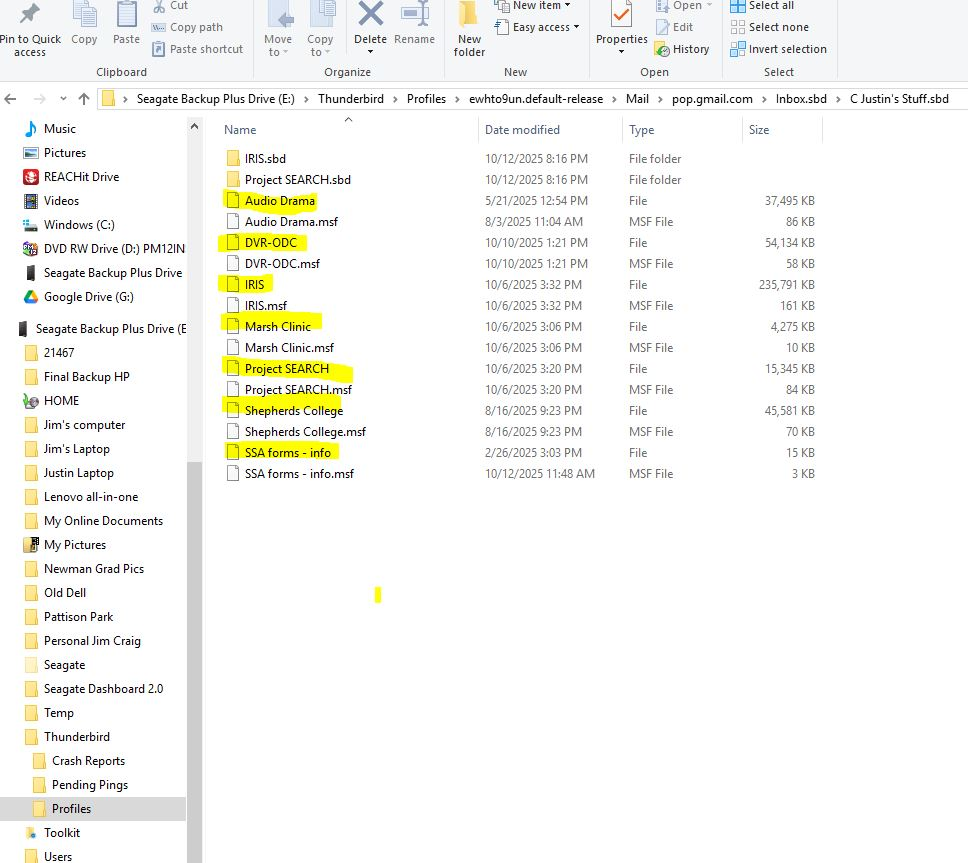This screenshot has height=863, width=968.
Task: Open the HOME item in the sidebar
Action: pos(60,401)
